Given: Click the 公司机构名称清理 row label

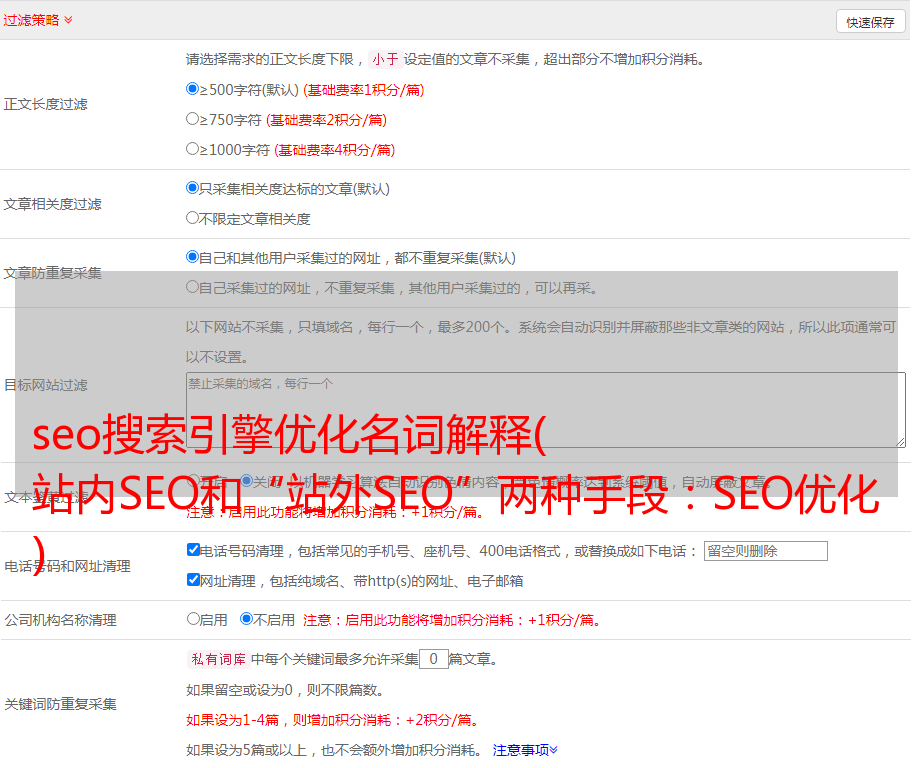Looking at the screenshot, I should coord(60,620).
